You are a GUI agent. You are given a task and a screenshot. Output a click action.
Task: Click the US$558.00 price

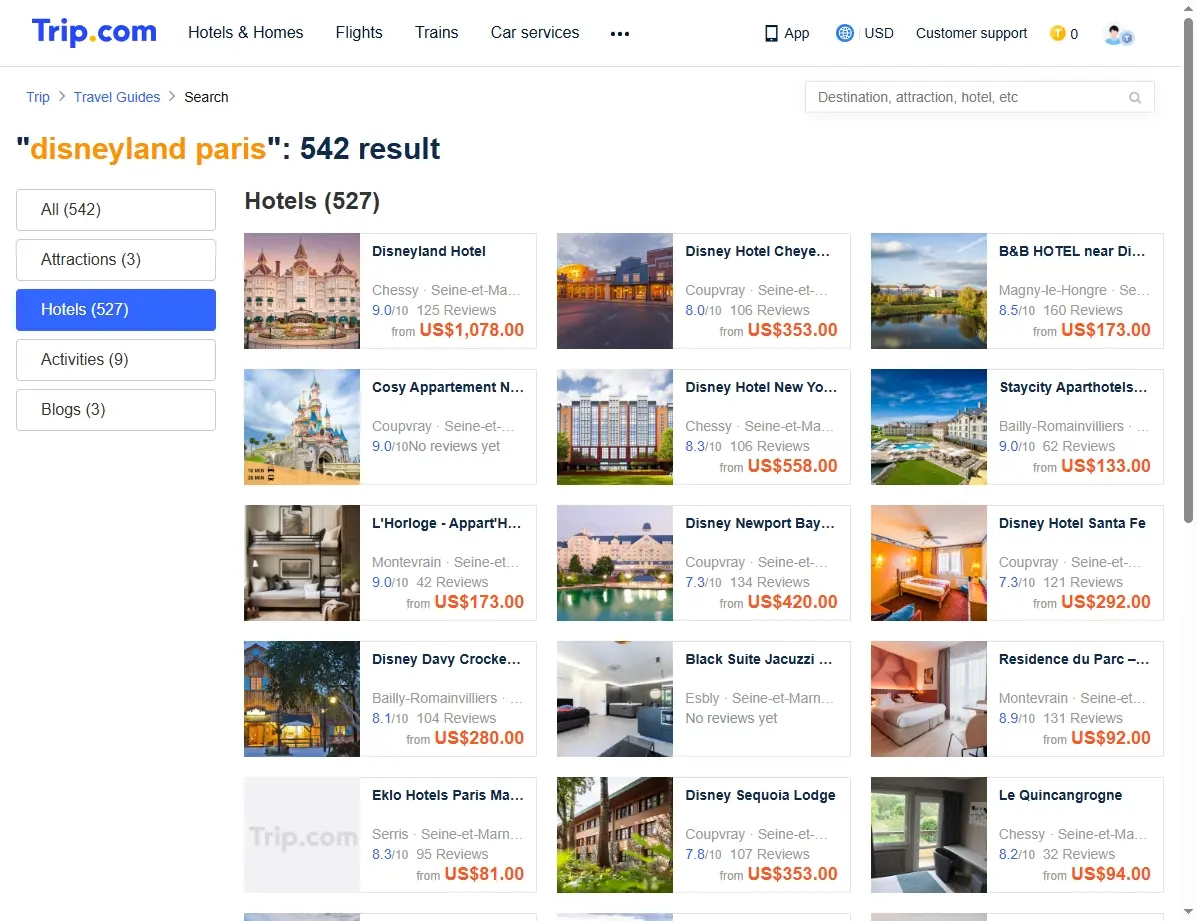point(793,465)
